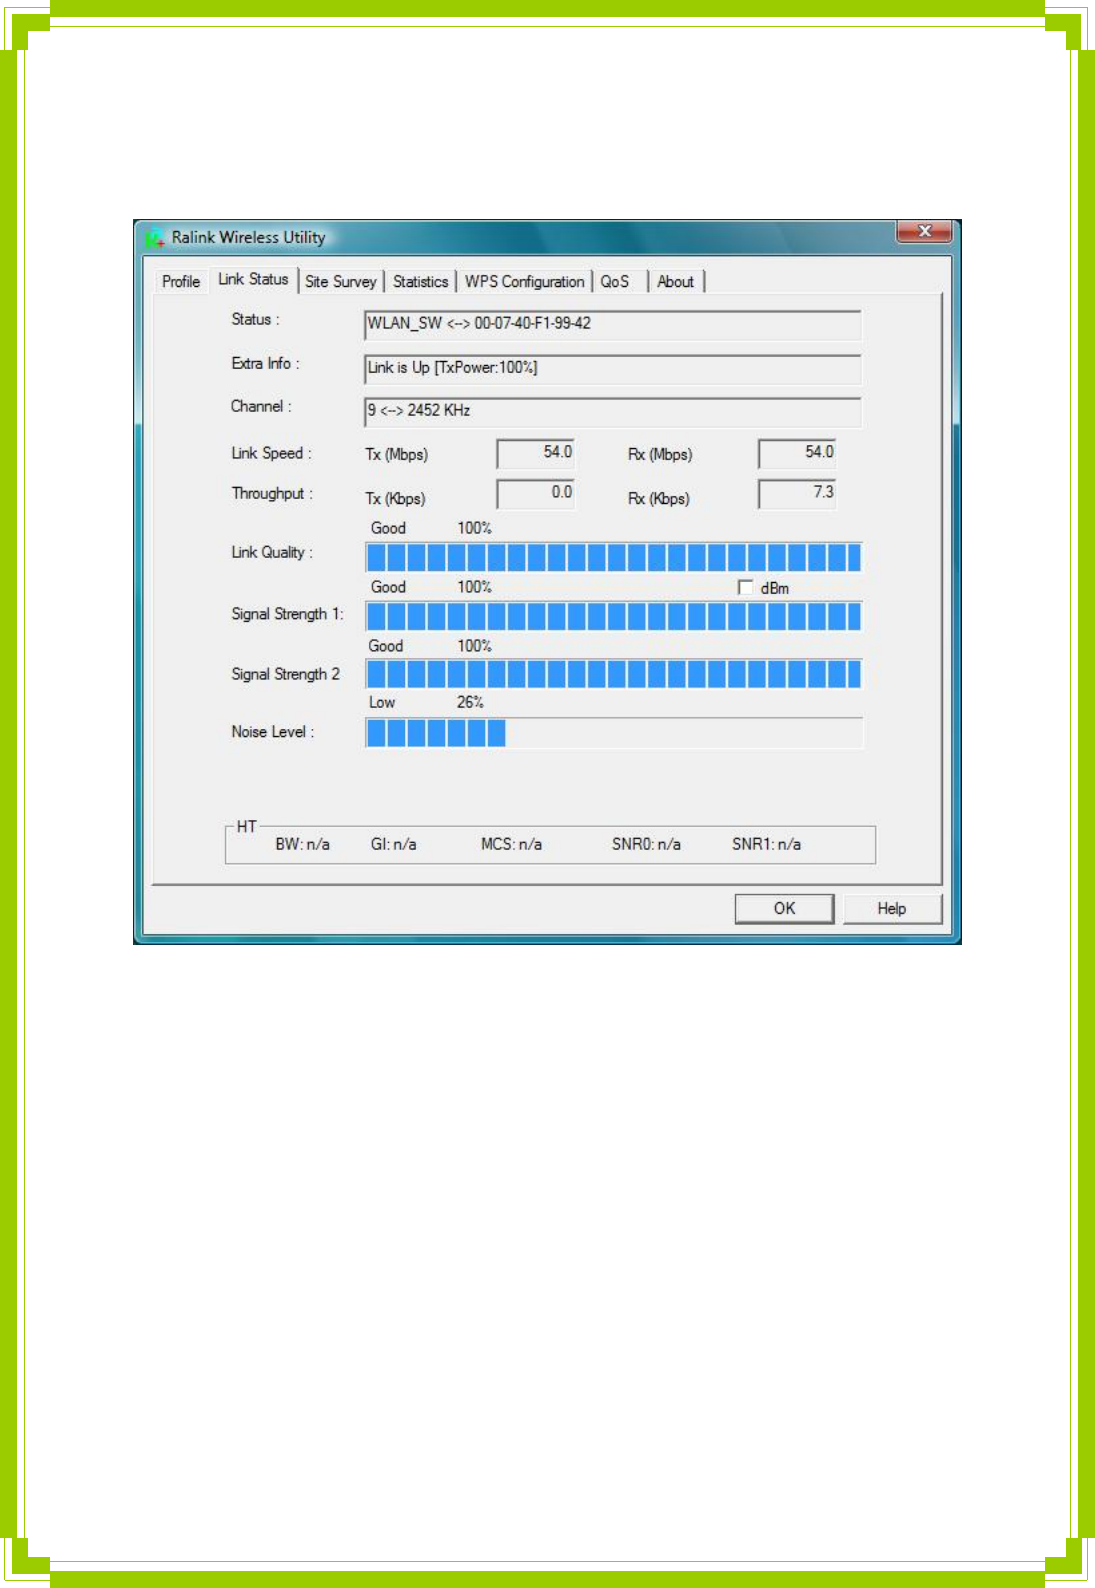The width and height of the screenshot is (1095, 1588).
Task: Switch to the Profile tab
Action: tap(181, 282)
